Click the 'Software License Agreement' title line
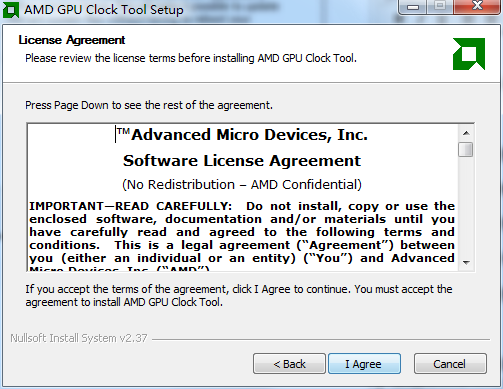The image size is (503, 389). (242, 161)
